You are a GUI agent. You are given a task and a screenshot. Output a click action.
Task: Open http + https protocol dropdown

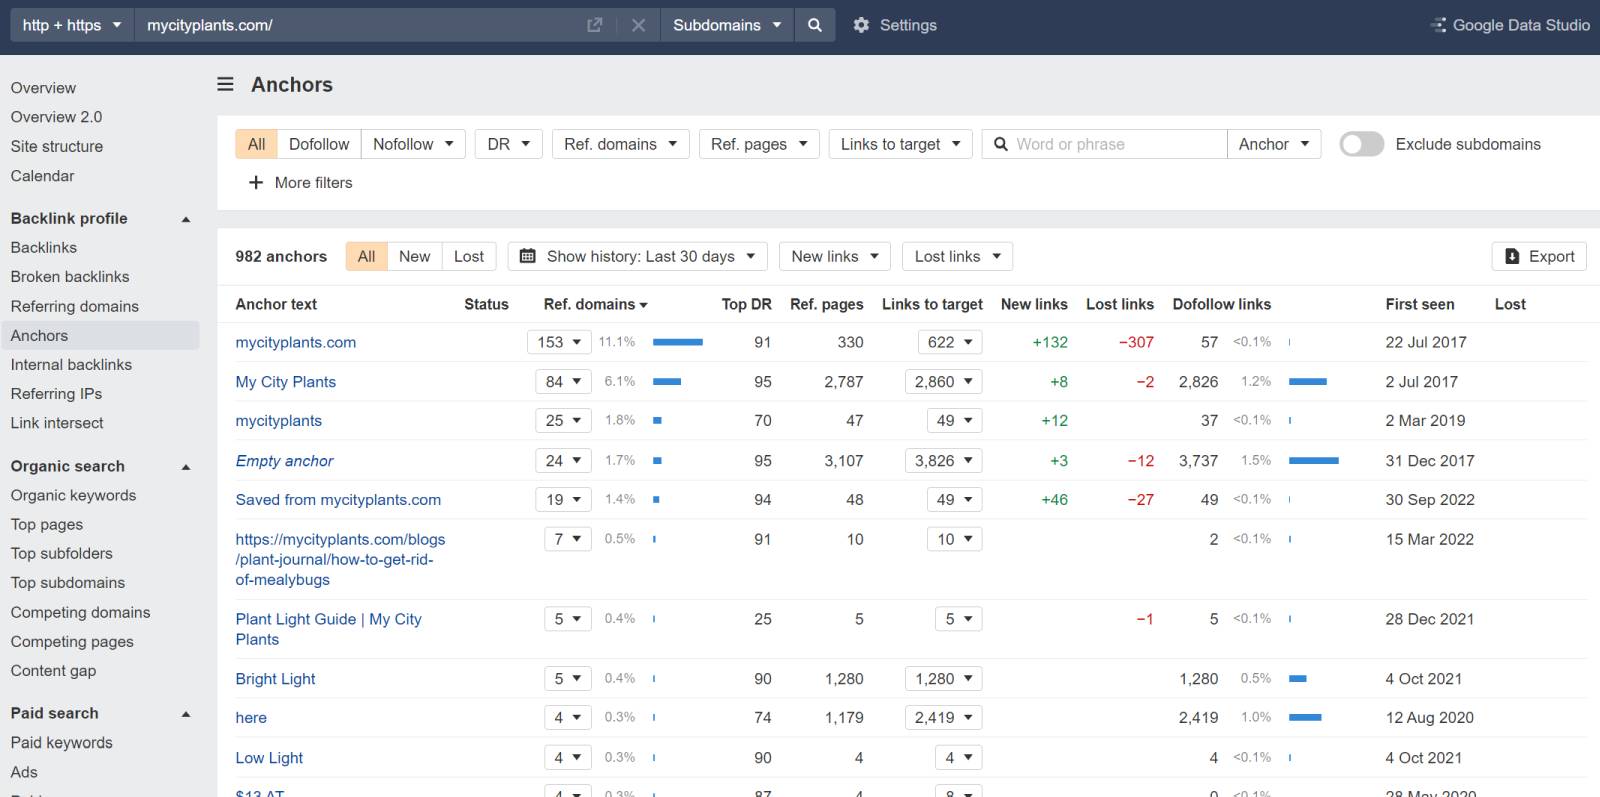click(72, 25)
